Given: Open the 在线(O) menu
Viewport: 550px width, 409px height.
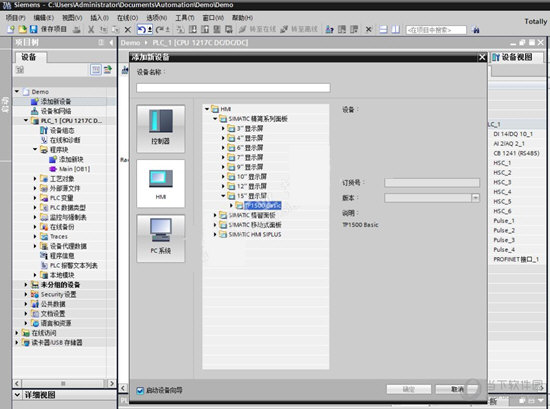Looking at the screenshot, I should click(127, 18).
